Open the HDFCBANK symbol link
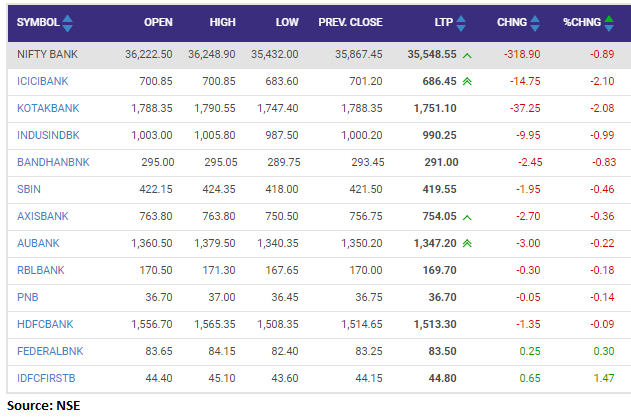Screen dimensions: 631x418 [45, 323]
